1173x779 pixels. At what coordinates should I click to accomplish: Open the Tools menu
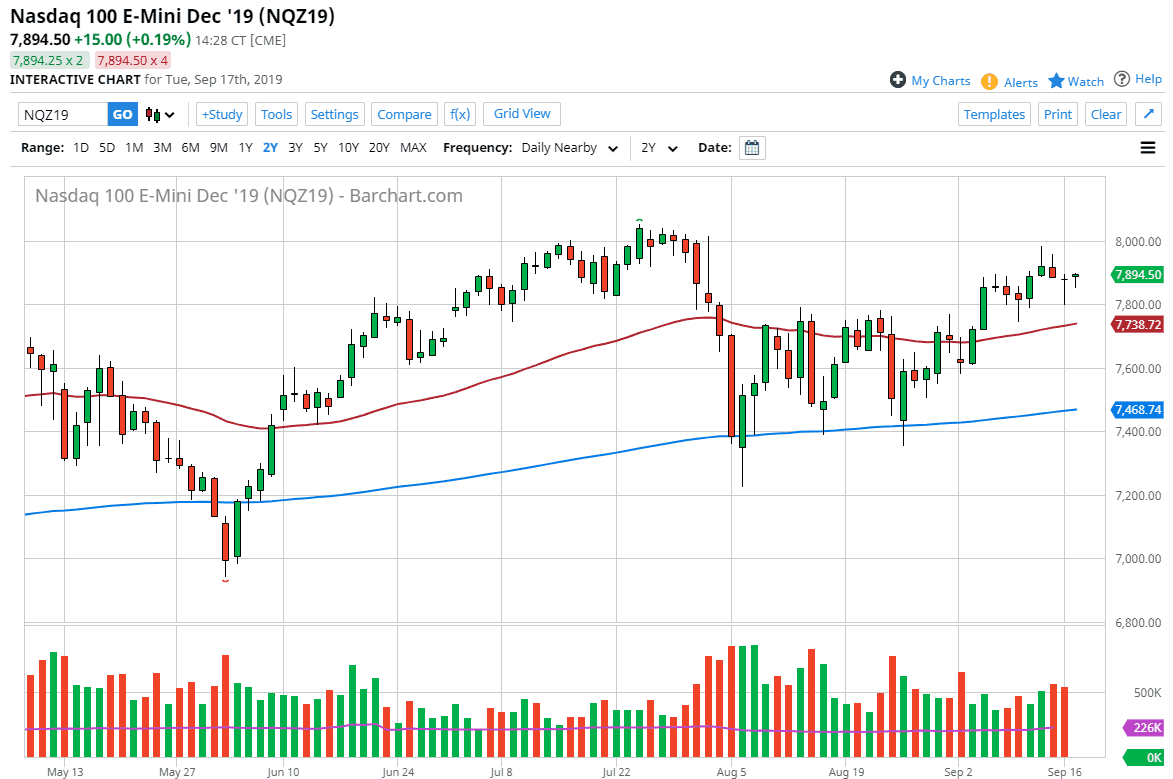tap(276, 114)
